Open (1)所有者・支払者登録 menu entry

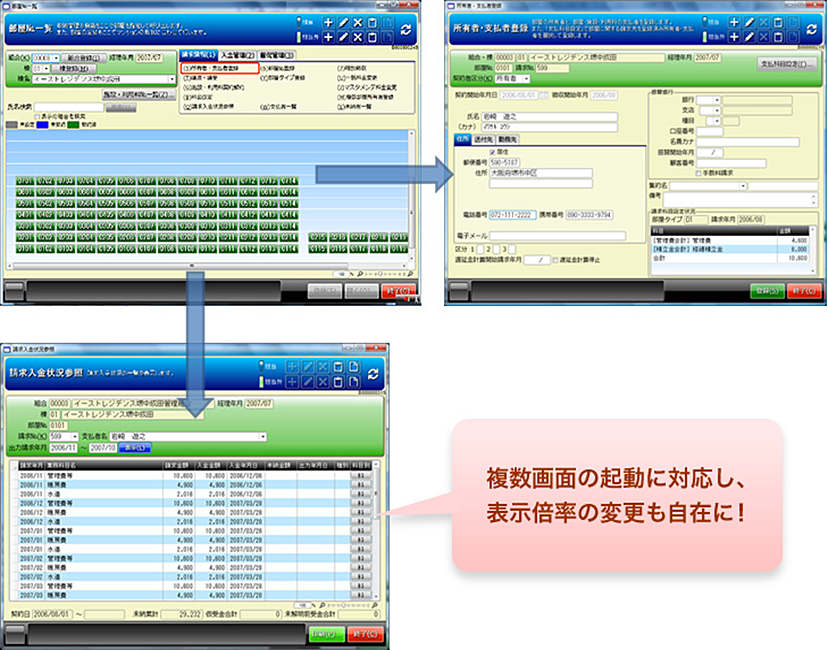pyautogui.click(x=220, y=68)
